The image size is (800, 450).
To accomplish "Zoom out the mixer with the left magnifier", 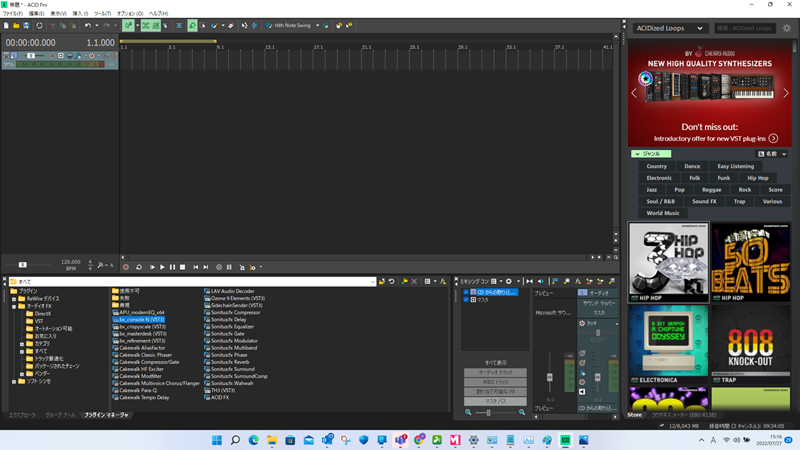I will pos(468,412).
